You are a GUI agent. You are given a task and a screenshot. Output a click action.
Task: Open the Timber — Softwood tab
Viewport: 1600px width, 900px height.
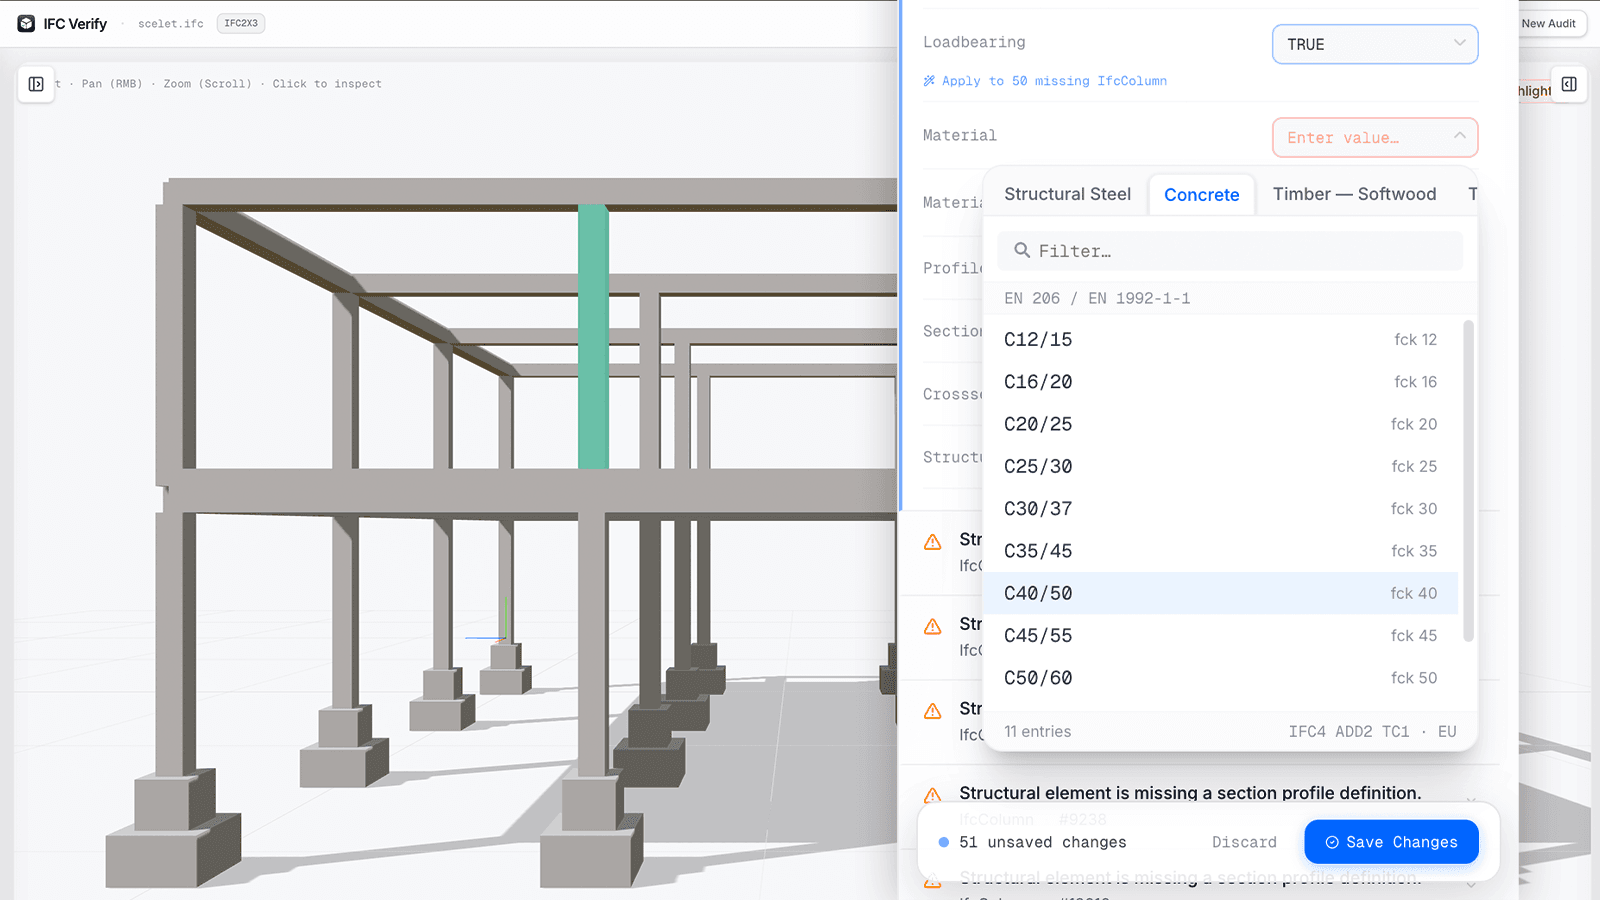(x=1354, y=194)
